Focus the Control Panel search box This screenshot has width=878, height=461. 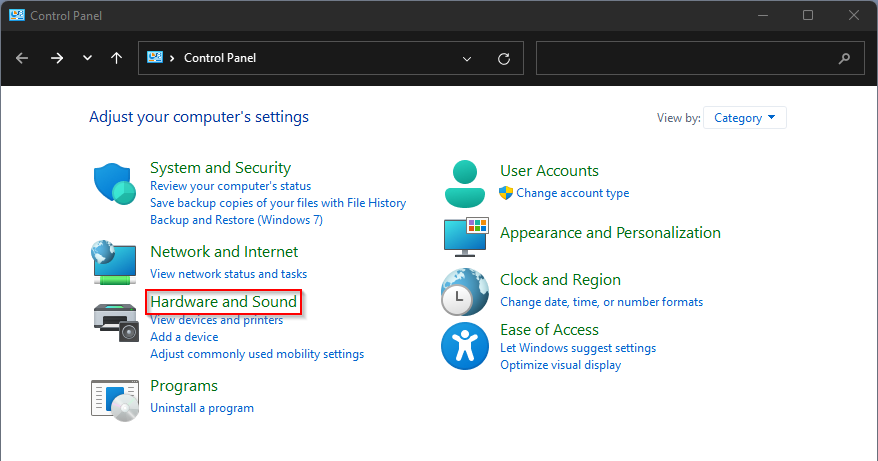pos(700,58)
